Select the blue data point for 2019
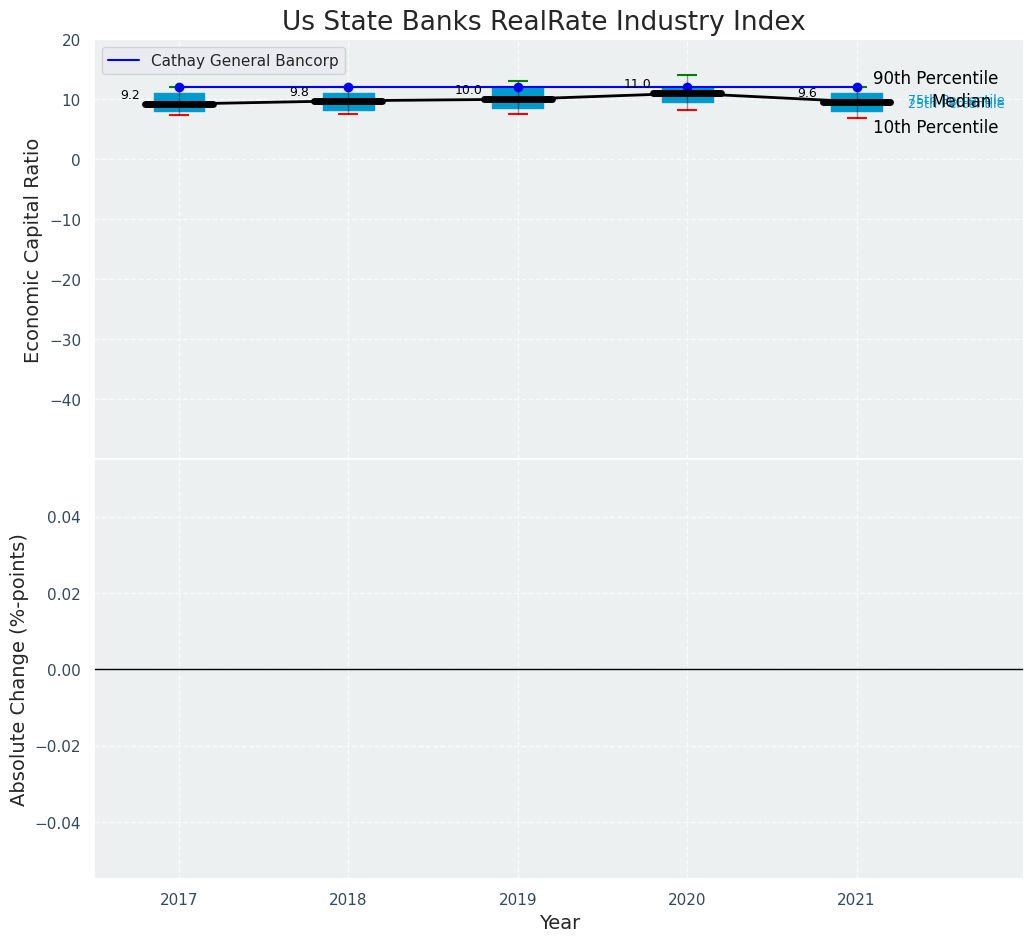The height and width of the screenshot is (942, 1034). [518, 87]
